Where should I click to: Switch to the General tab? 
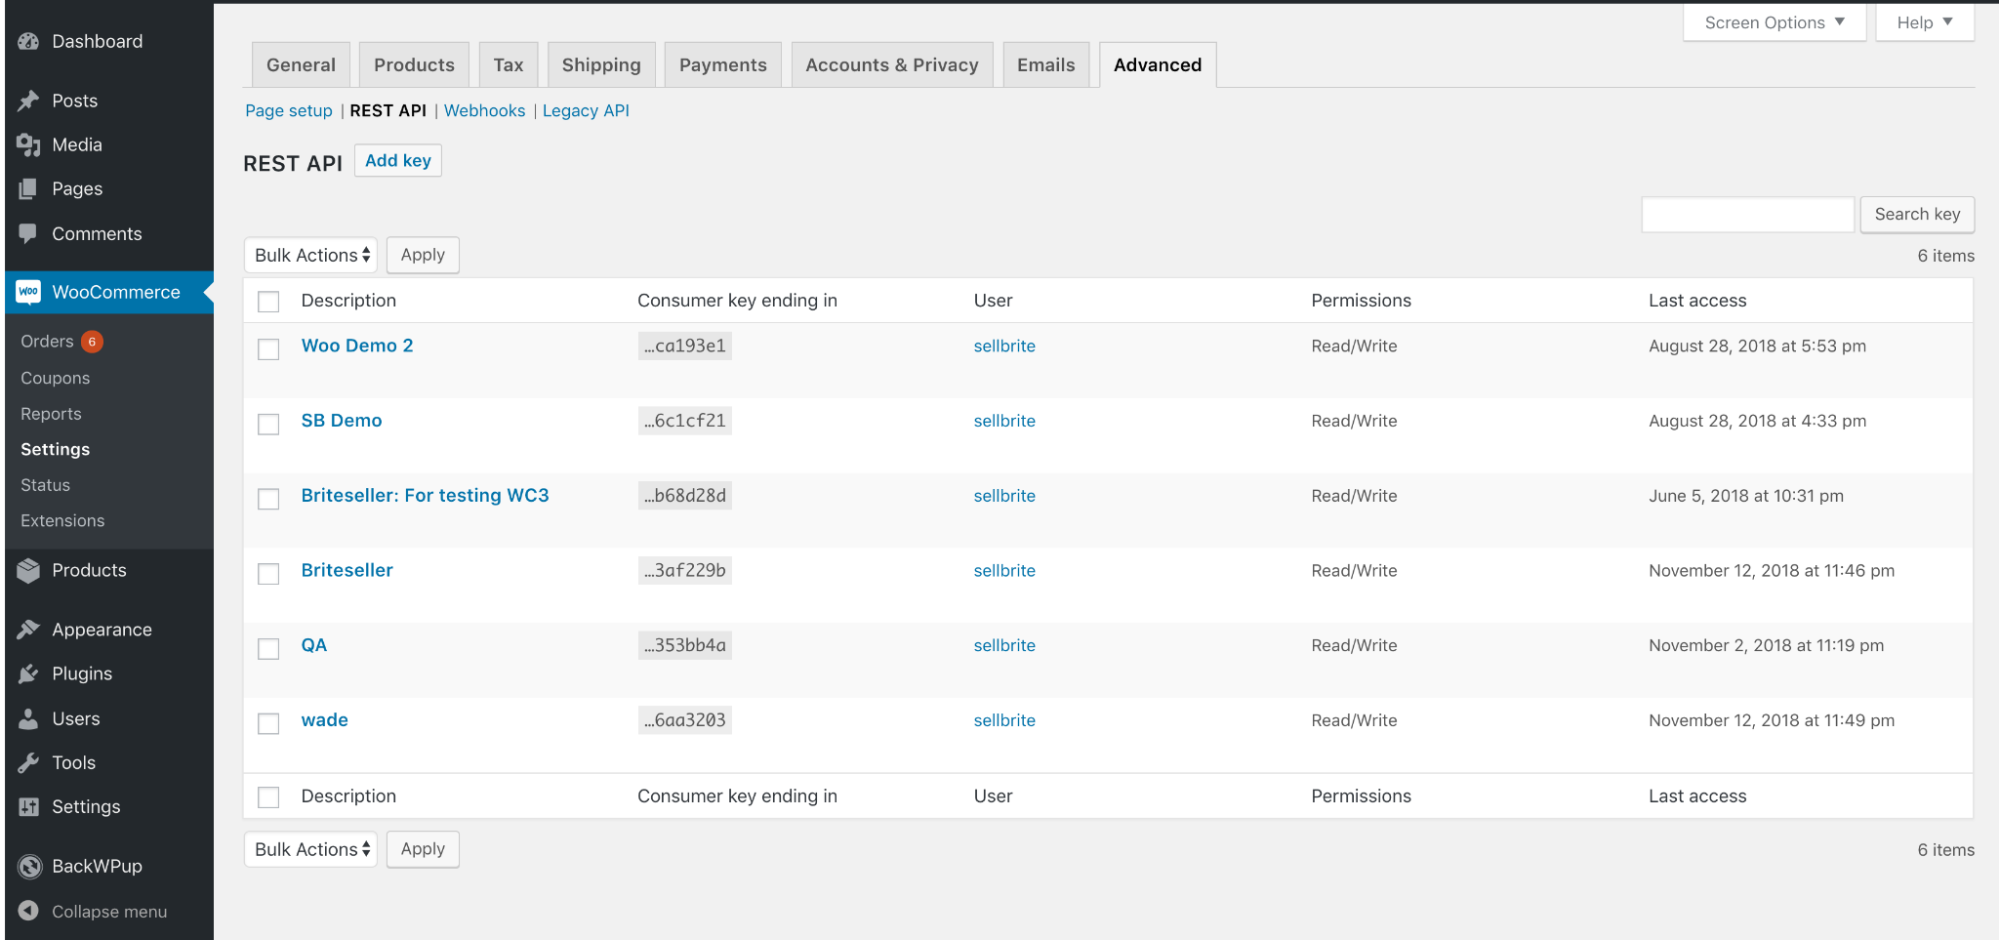tap(301, 65)
